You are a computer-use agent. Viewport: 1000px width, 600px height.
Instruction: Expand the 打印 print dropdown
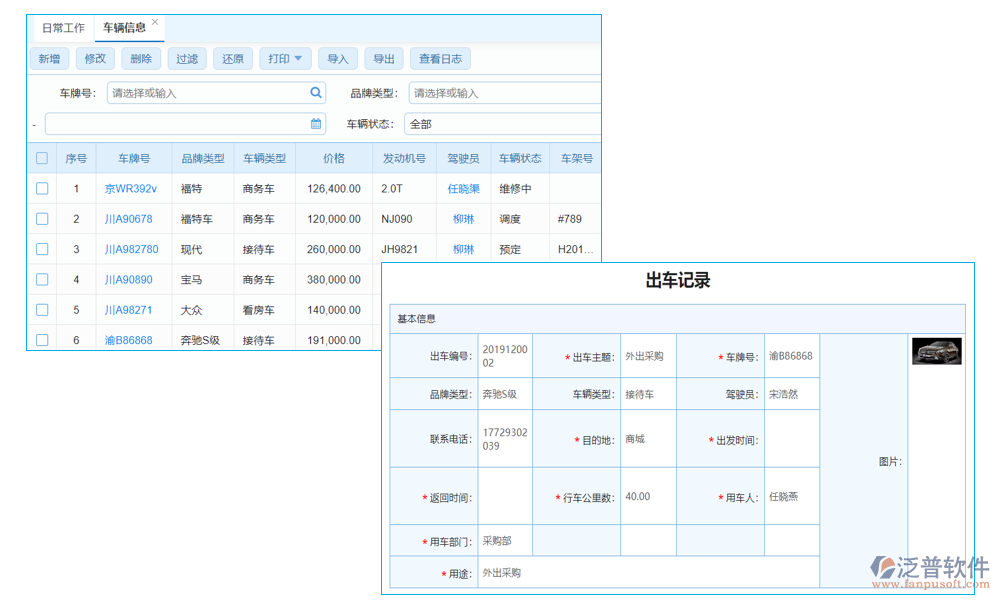tap(285, 58)
